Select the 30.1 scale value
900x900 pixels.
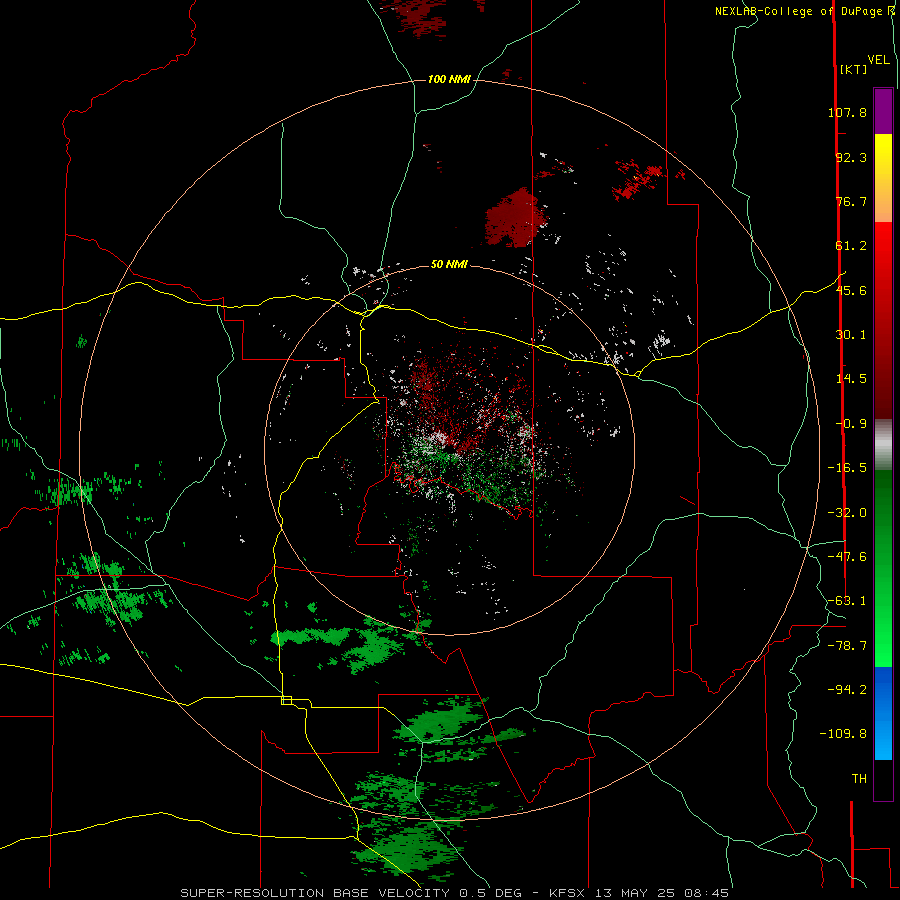[x=851, y=335]
